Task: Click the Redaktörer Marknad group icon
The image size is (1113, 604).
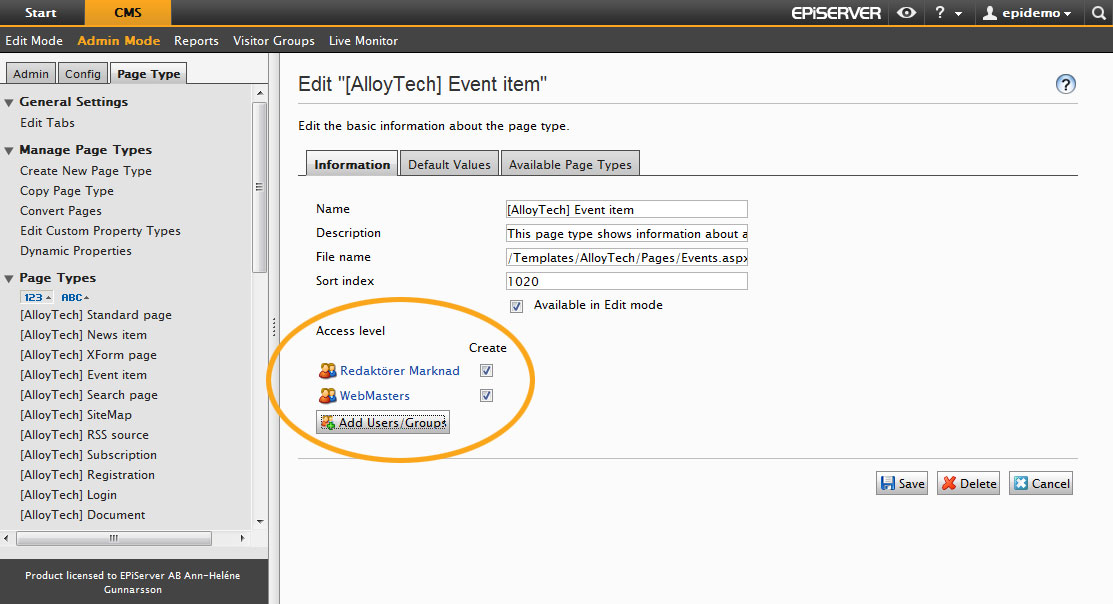Action: pyautogui.click(x=327, y=371)
